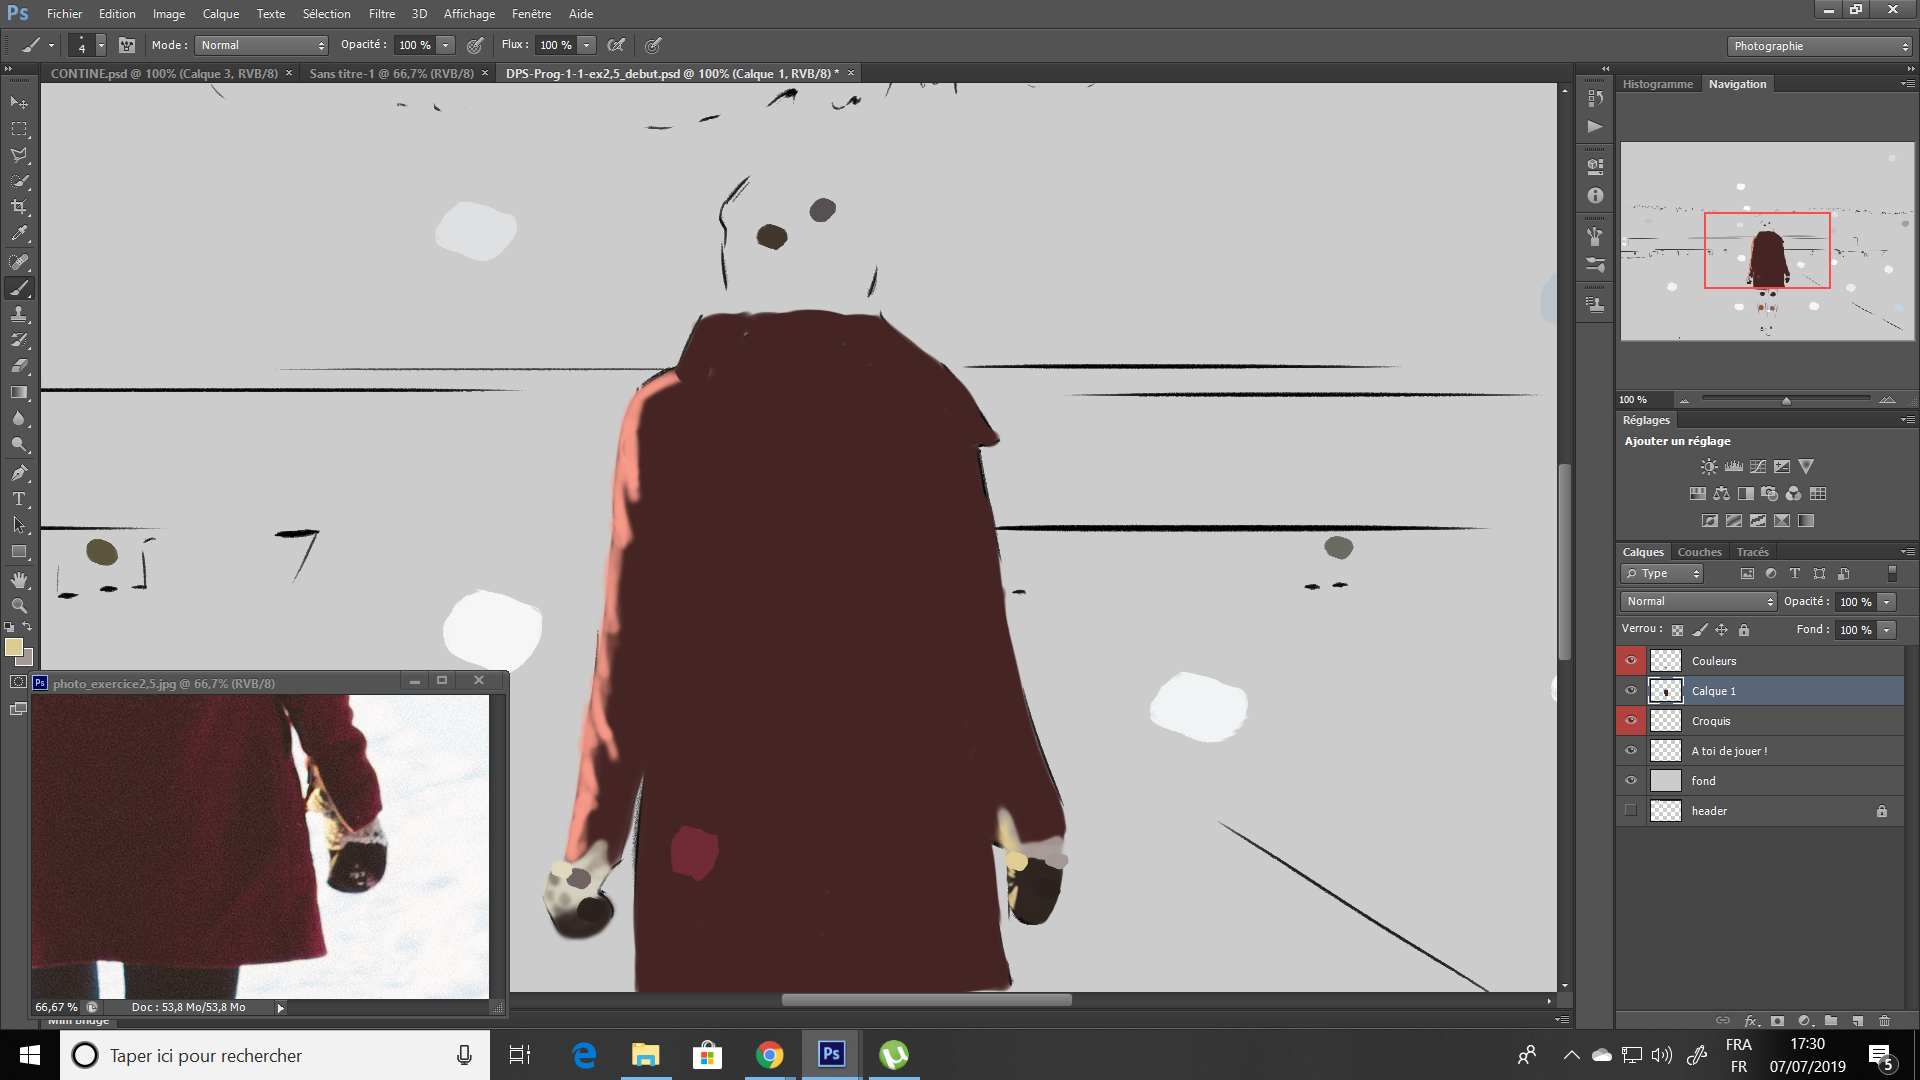
Task: Toggle visibility of the fond layer
Action: tap(1631, 780)
